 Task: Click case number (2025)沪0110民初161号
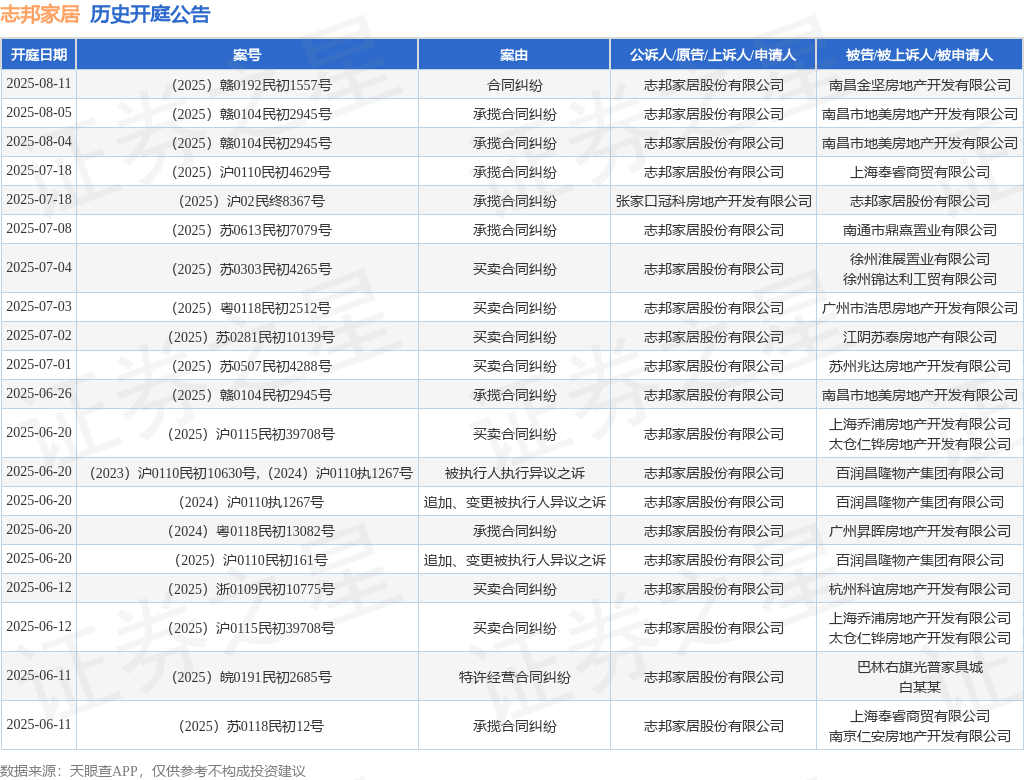pyautogui.click(x=251, y=561)
